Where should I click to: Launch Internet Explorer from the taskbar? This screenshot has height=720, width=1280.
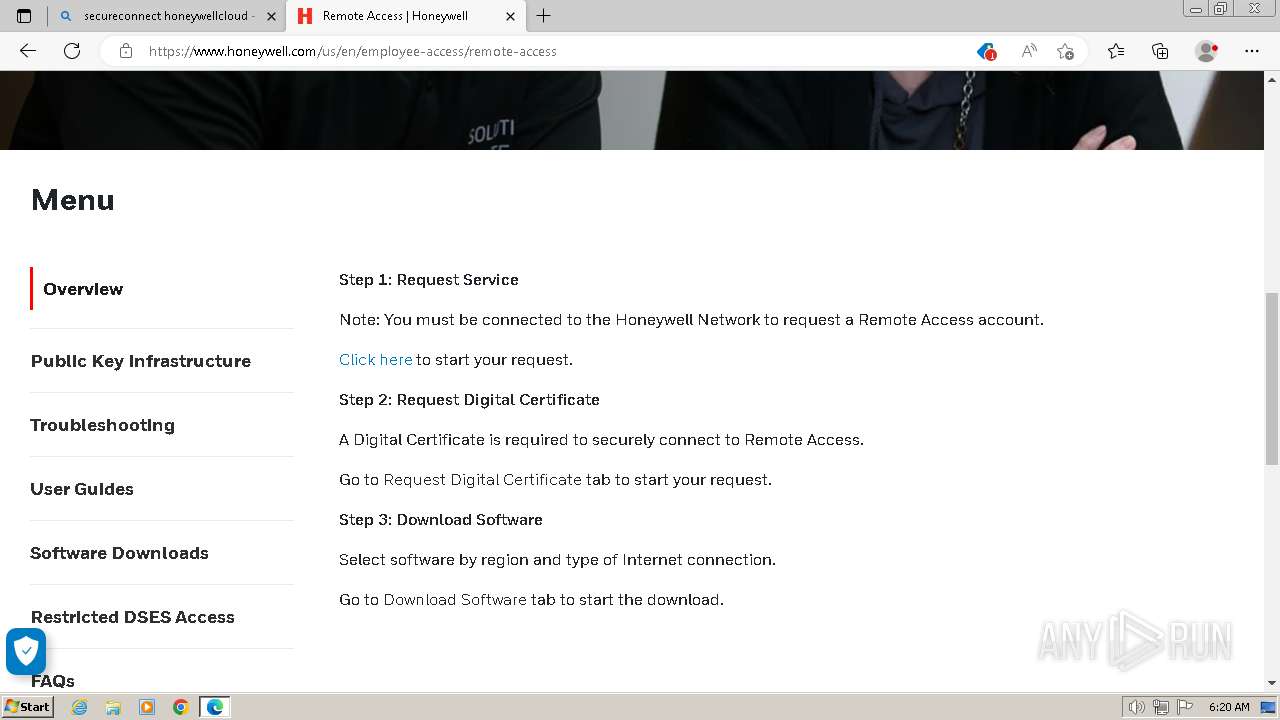[x=80, y=707]
